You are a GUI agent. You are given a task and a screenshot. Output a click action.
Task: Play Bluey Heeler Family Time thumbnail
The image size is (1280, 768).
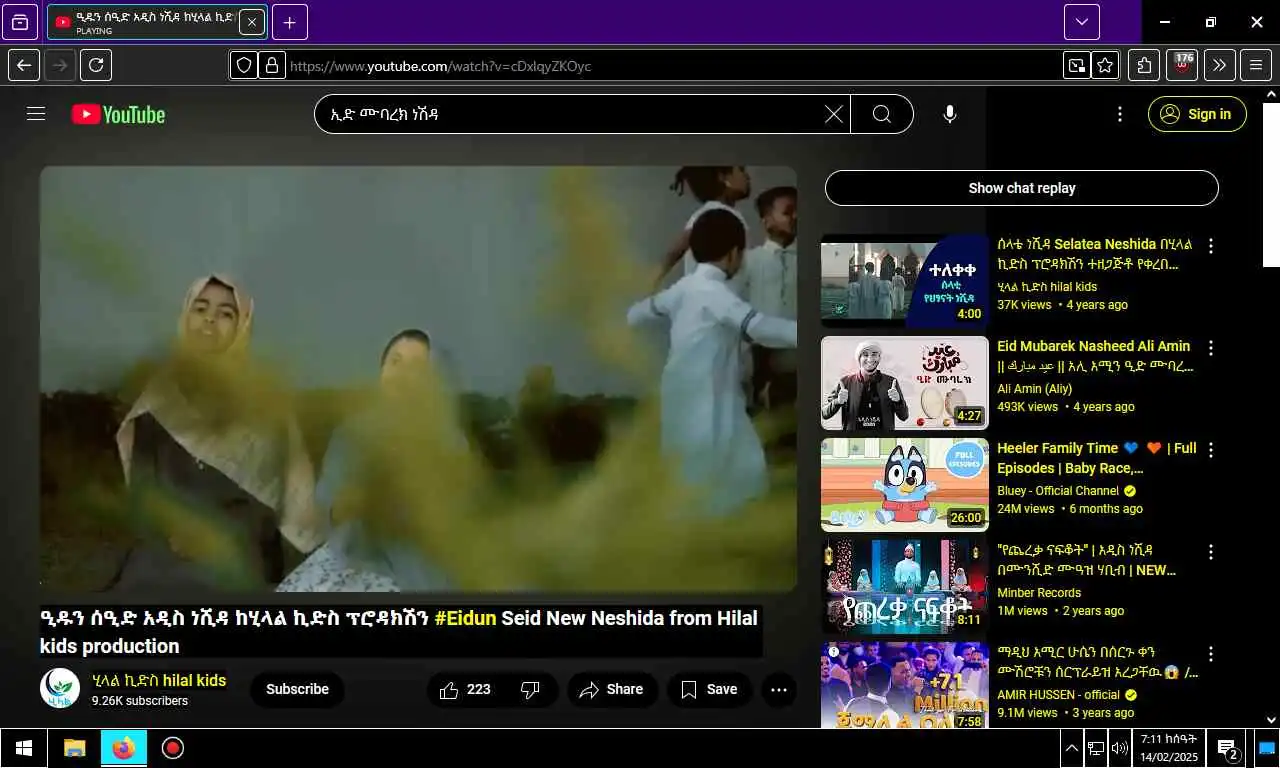click(x=905, y=485)
